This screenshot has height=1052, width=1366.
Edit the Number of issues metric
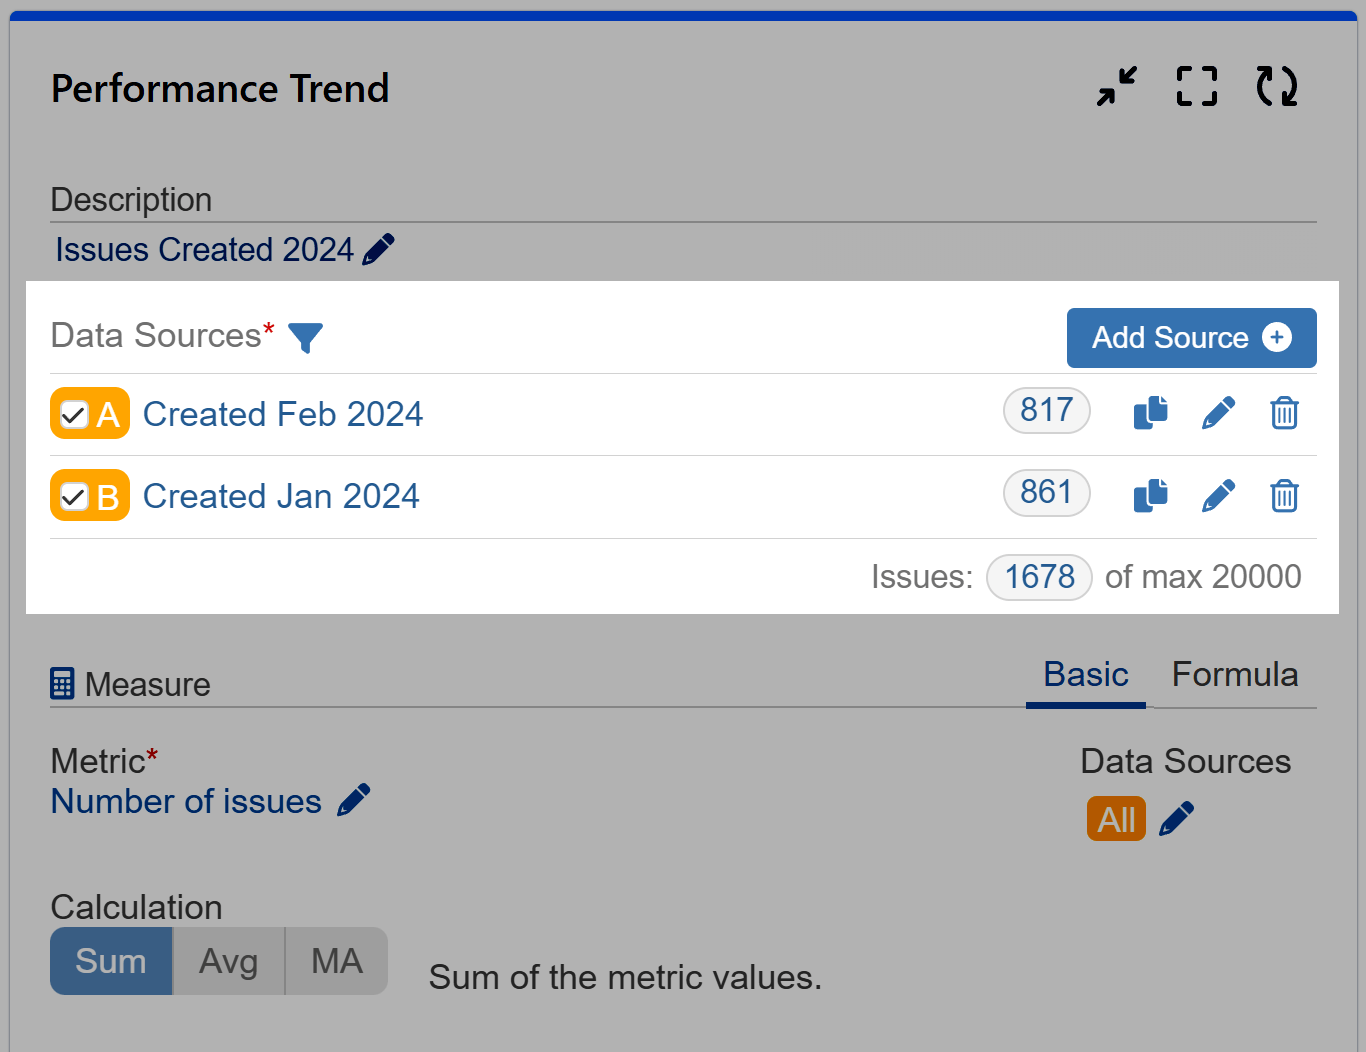pyautogui.click(x=354, y=799)
